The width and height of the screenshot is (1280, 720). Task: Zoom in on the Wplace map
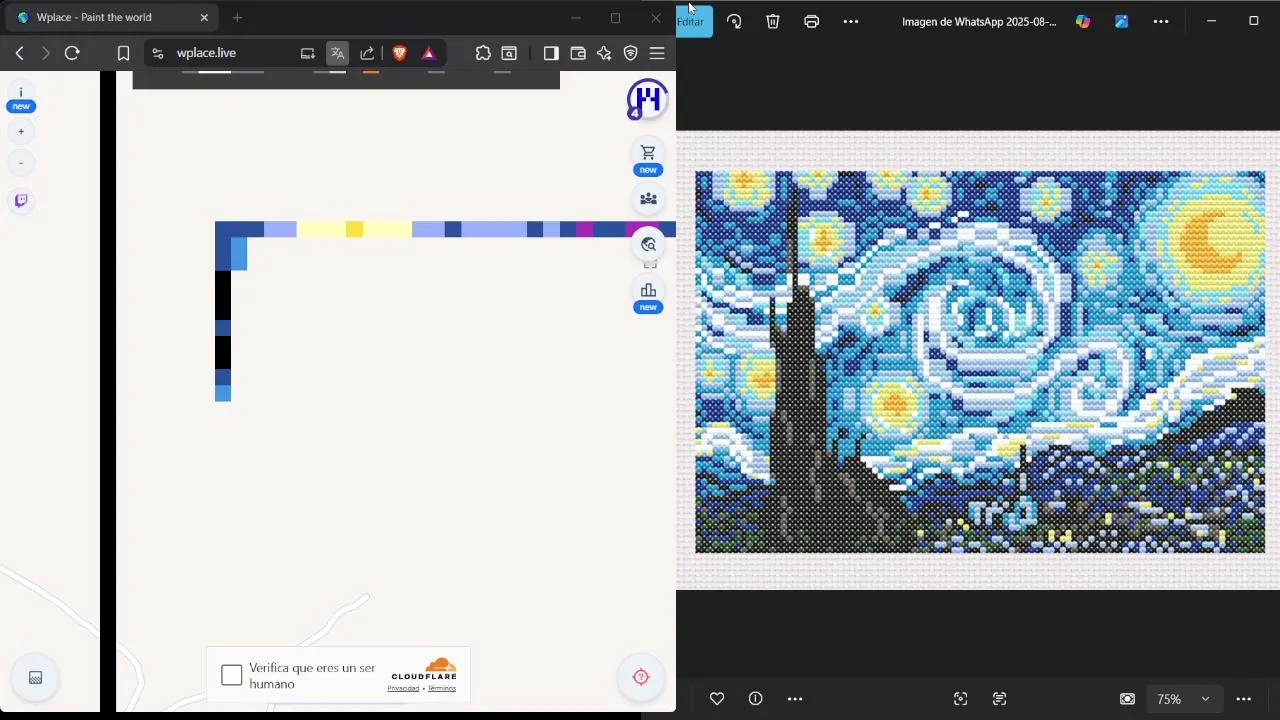(21, 131)
